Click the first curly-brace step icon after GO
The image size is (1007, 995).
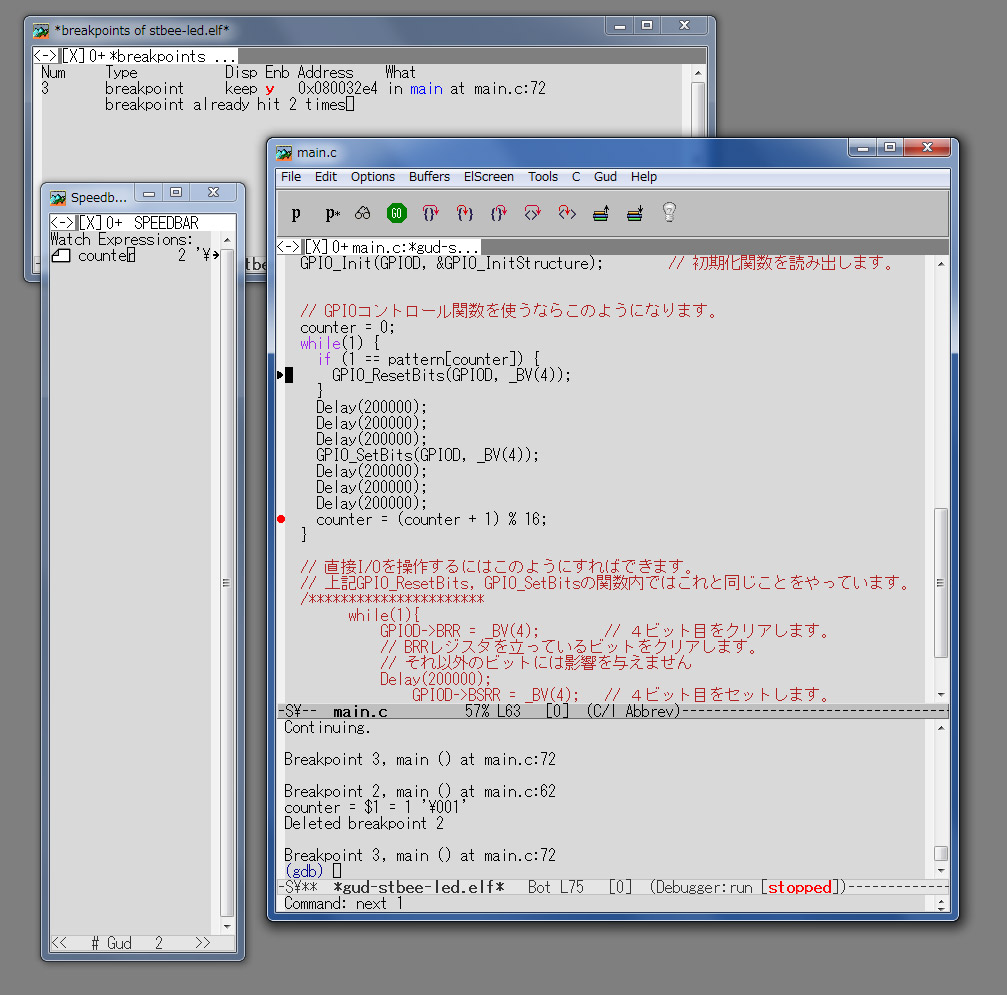pyautogui.click(x=430, y=213)
